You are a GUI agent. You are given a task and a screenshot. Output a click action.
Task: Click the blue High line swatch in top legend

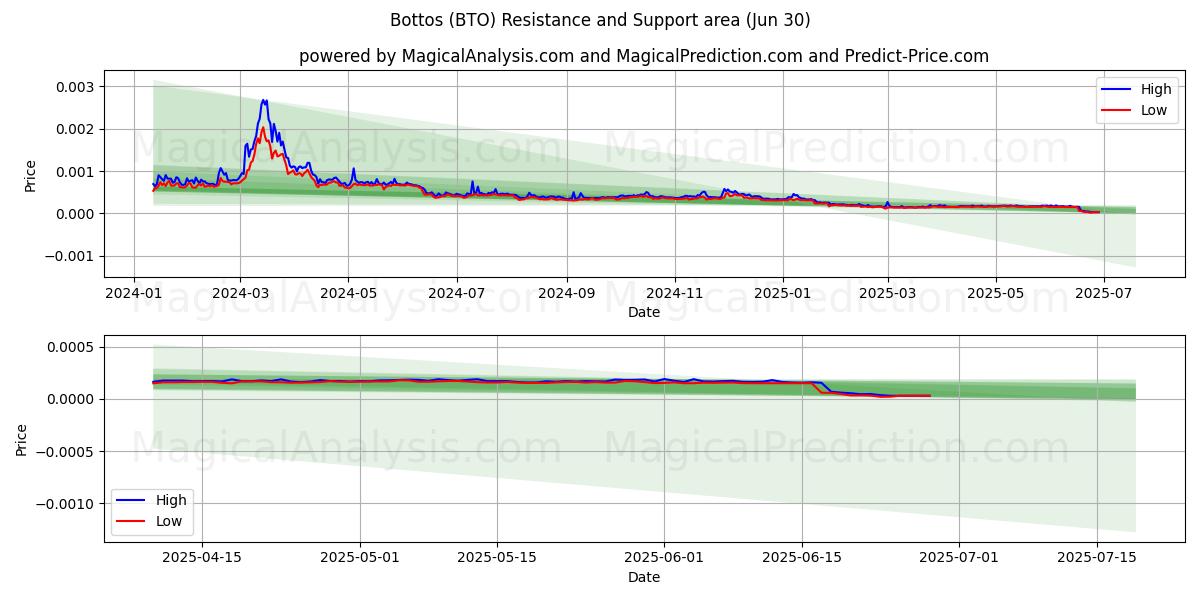click(x=1118, y=90)
